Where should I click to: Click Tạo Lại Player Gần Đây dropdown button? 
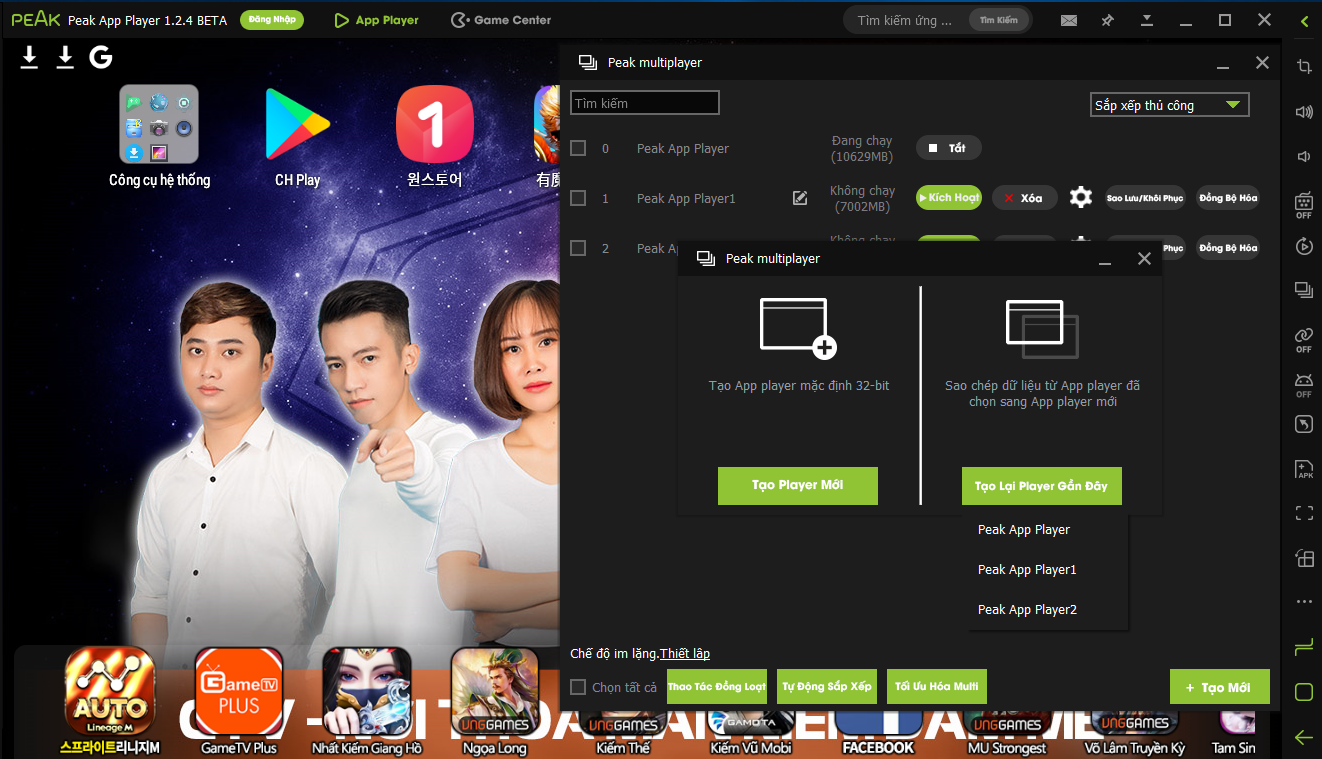coord(1041,486)
